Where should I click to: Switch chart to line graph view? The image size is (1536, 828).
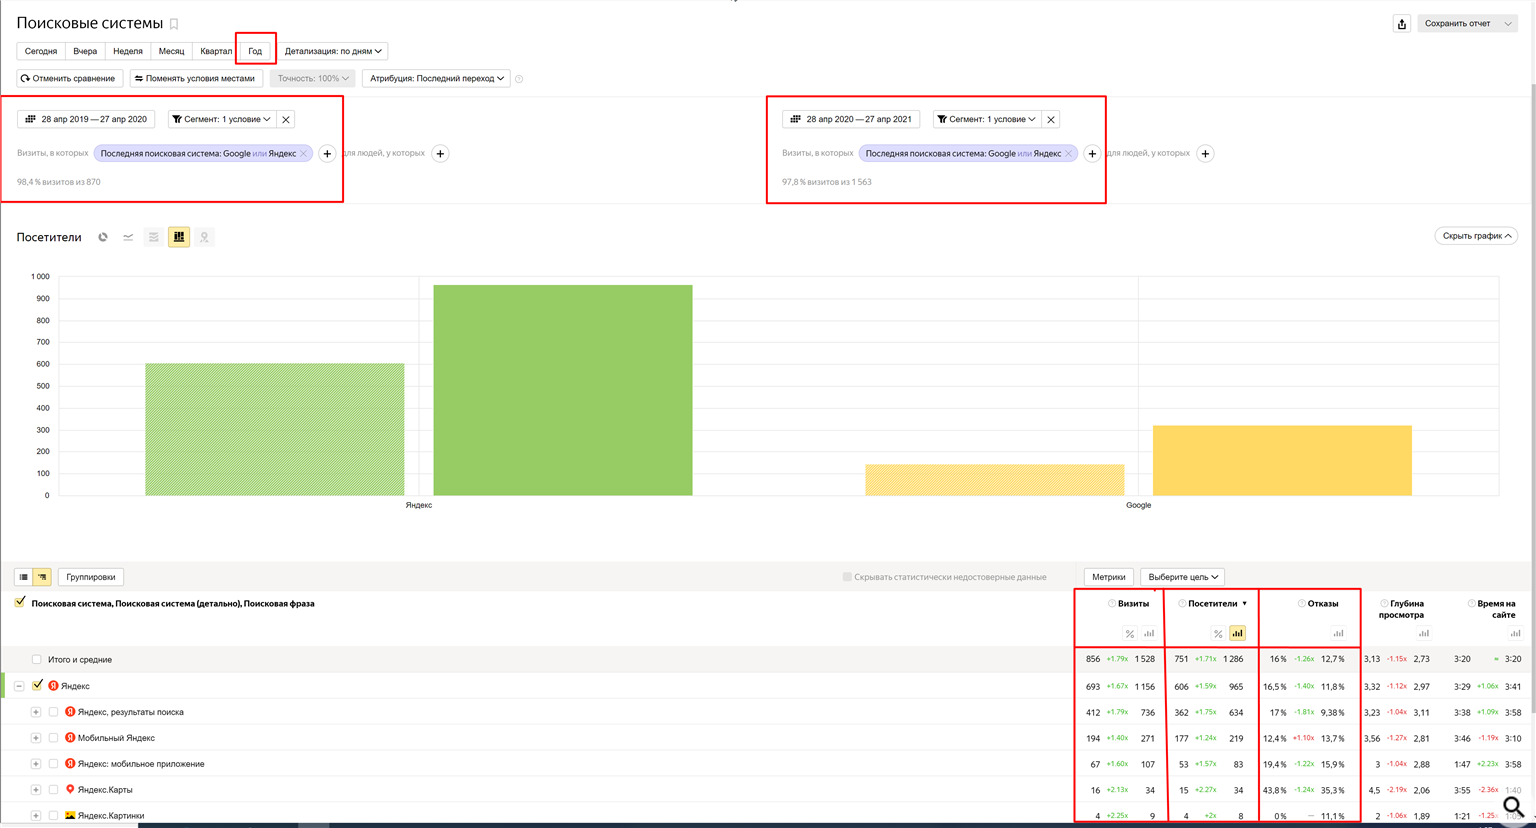[x=128, y=237]
